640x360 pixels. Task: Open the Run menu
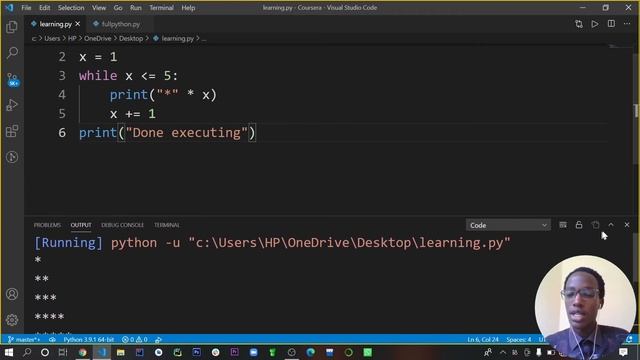click(136, 8)
